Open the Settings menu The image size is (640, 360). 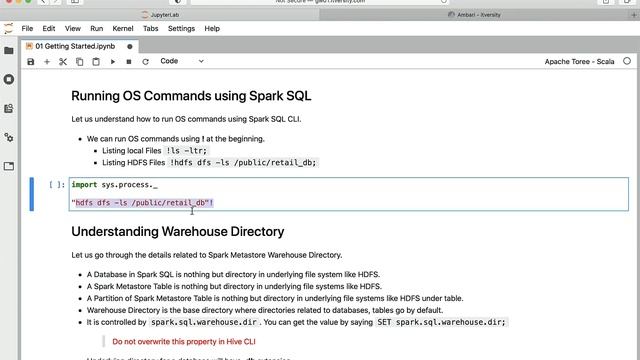click(x=181, y=29)
